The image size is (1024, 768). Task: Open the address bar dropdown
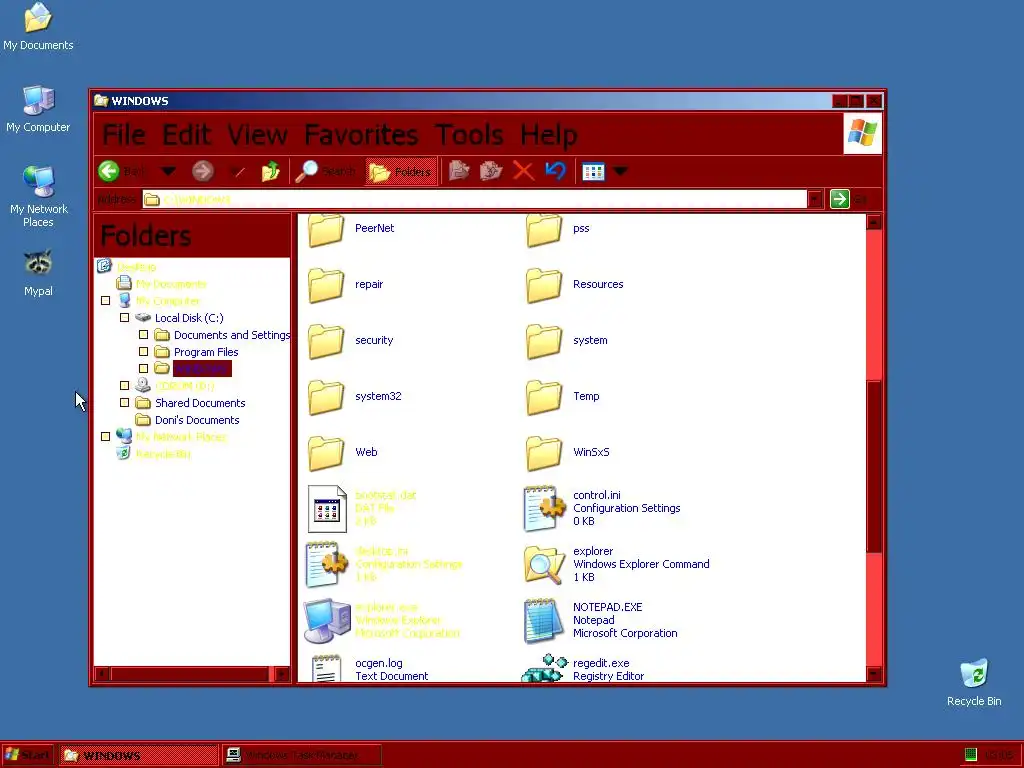pyautogui.click(x=814, y=199)
